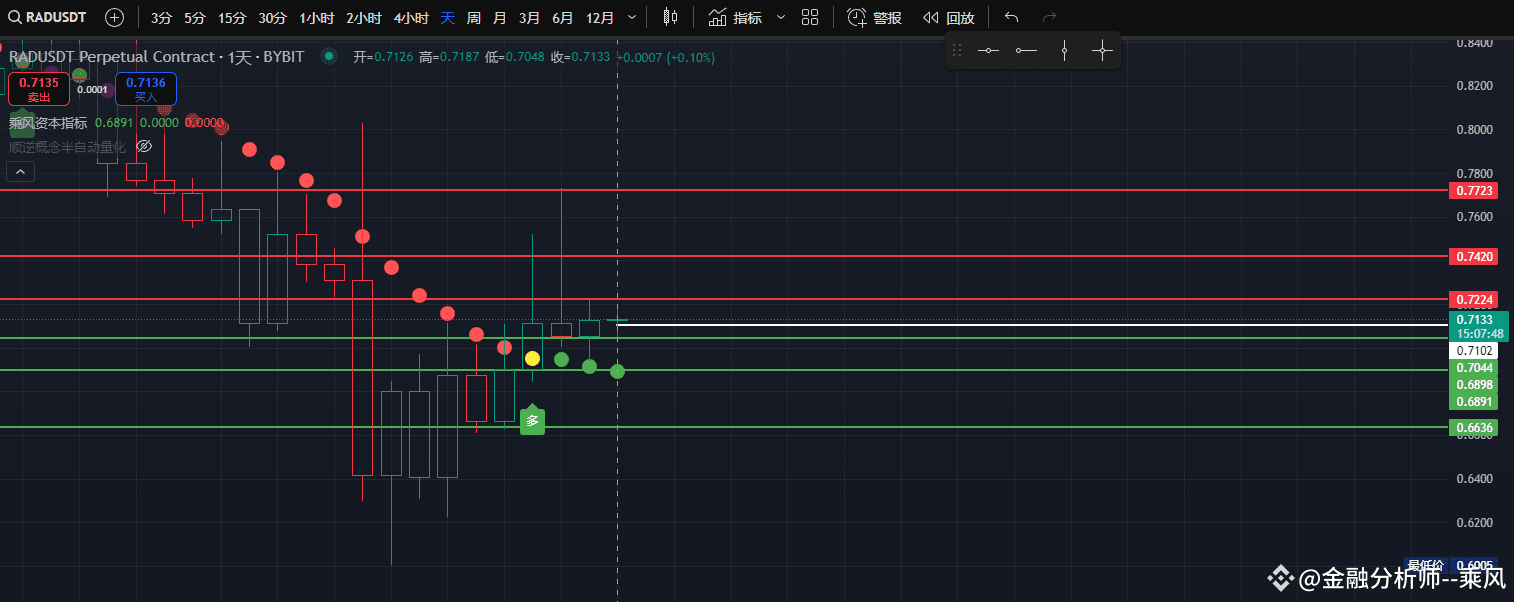Expand the timeframe dropdown arrow
The width and height of the screenshot is (1514, 602).
631,18
